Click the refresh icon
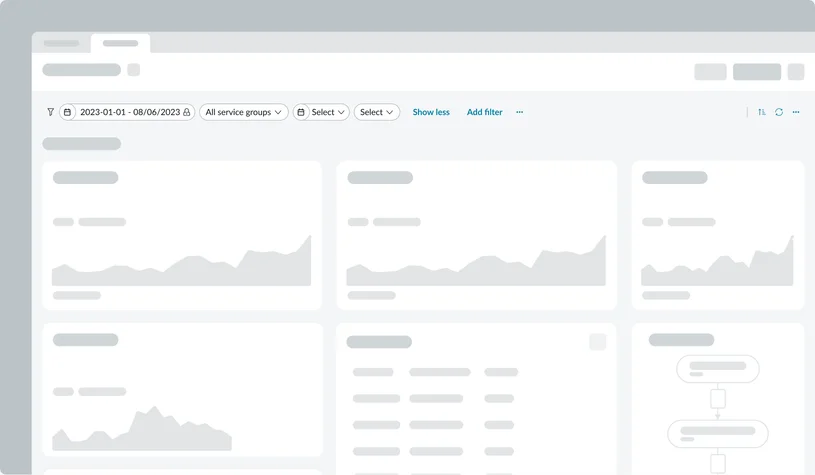Viewport: 815px width, 475px height. point(779,112)
